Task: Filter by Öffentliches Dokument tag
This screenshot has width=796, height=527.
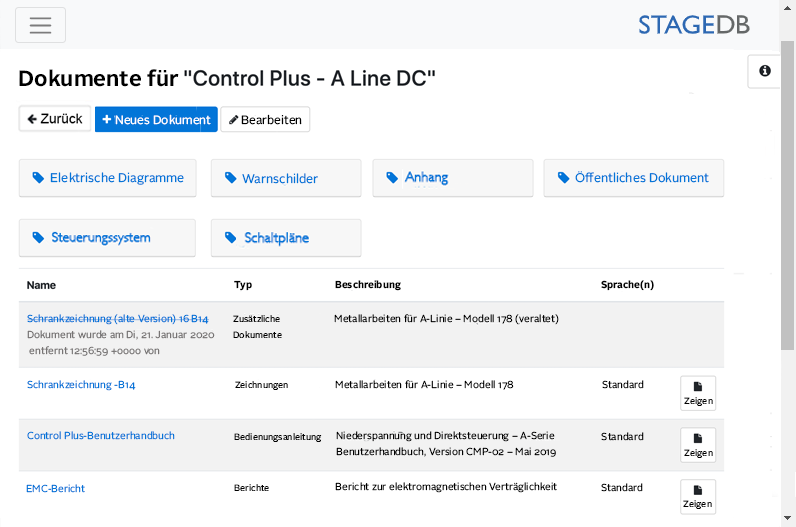Action: pos(634,178)
